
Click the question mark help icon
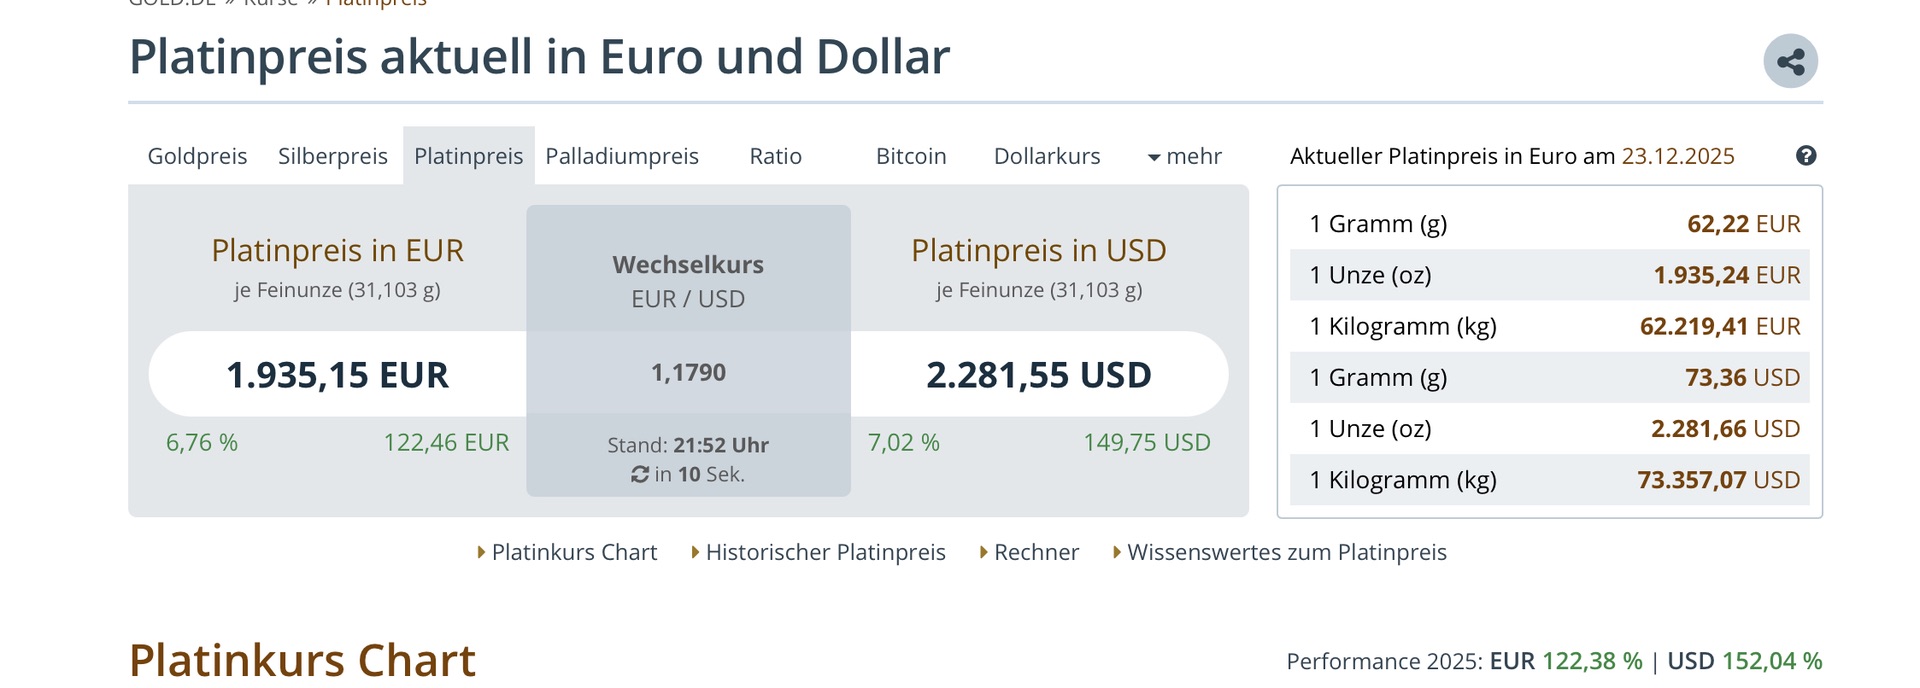(x=1806, y=156)
